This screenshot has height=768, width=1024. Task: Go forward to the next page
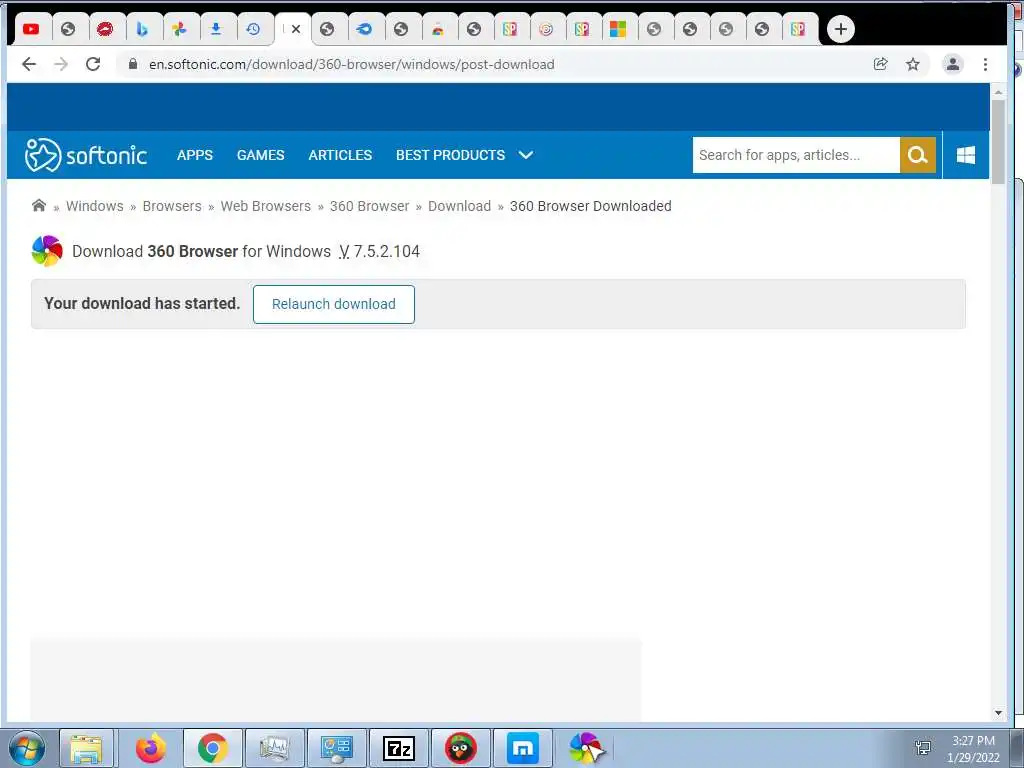click(61, 64)
